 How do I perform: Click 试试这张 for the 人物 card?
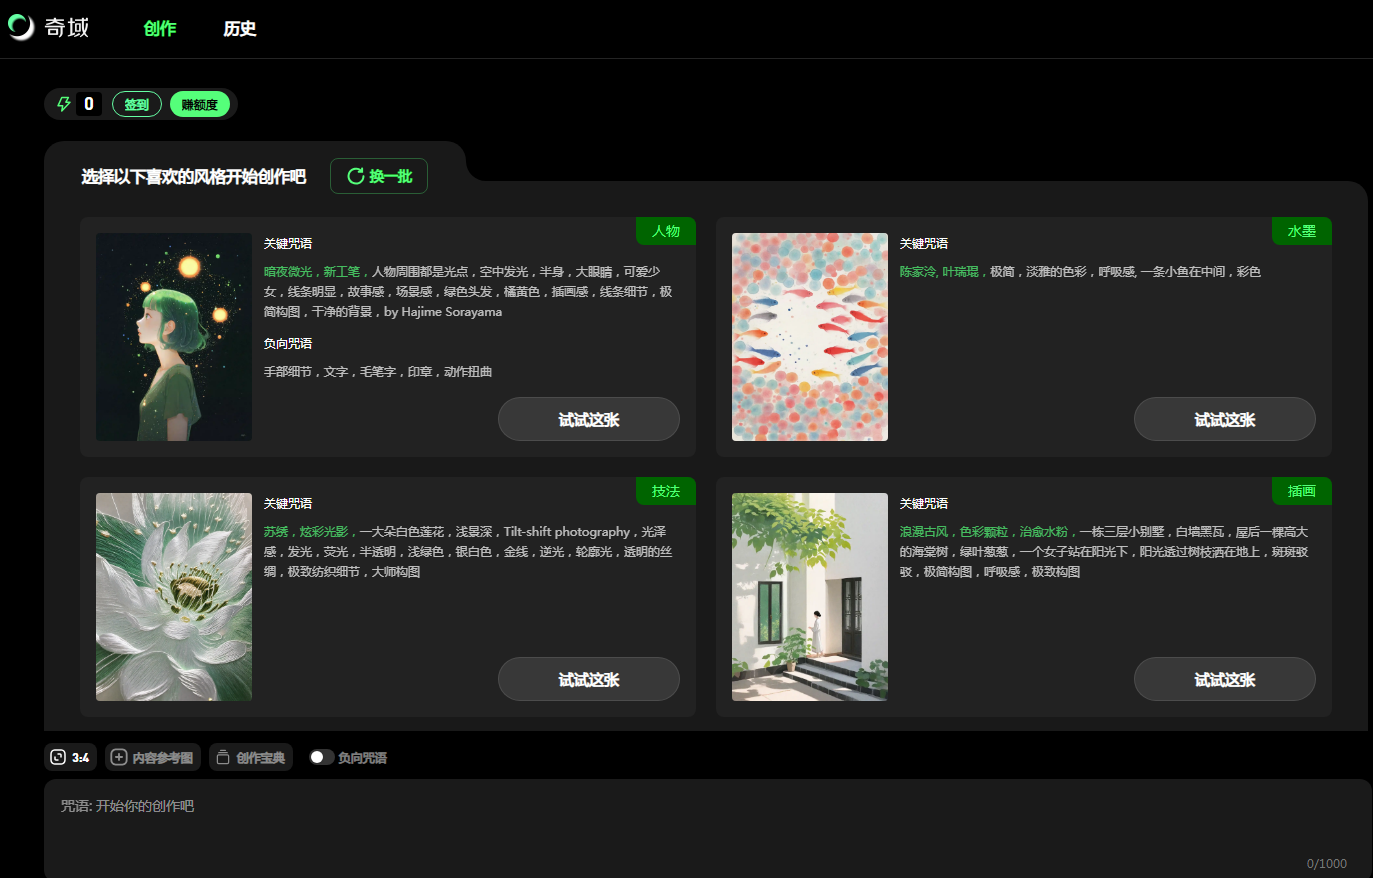pos(589,419)
